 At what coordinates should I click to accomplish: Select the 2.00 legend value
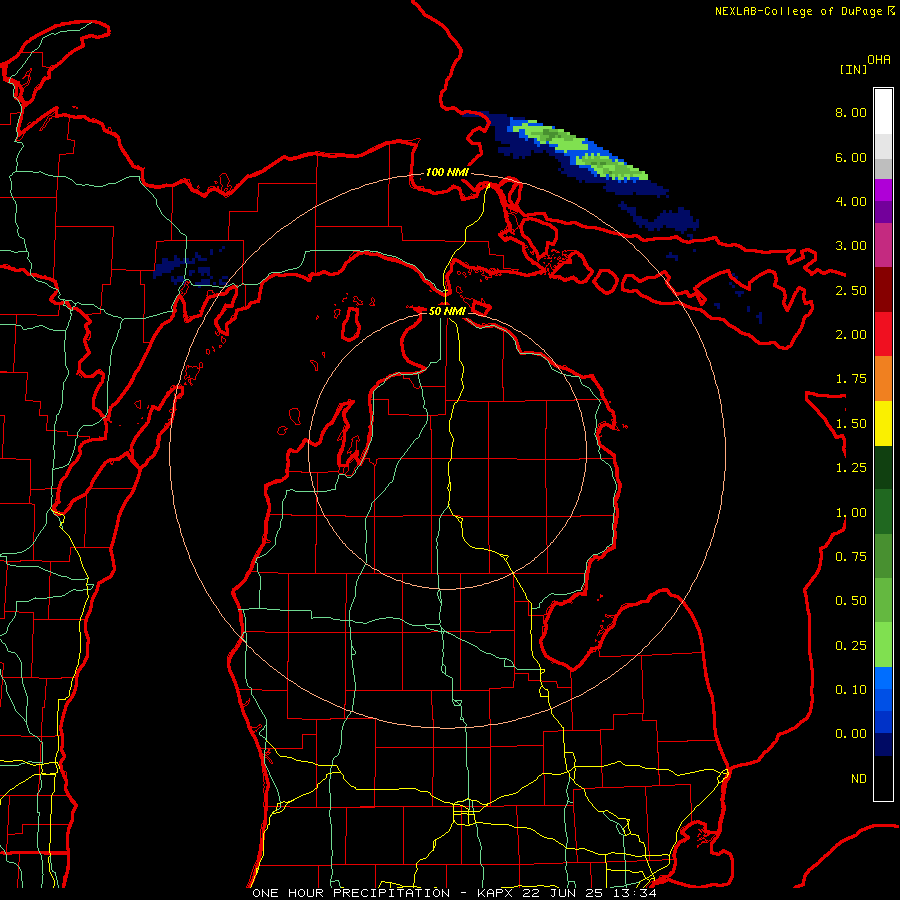(851, 335)
